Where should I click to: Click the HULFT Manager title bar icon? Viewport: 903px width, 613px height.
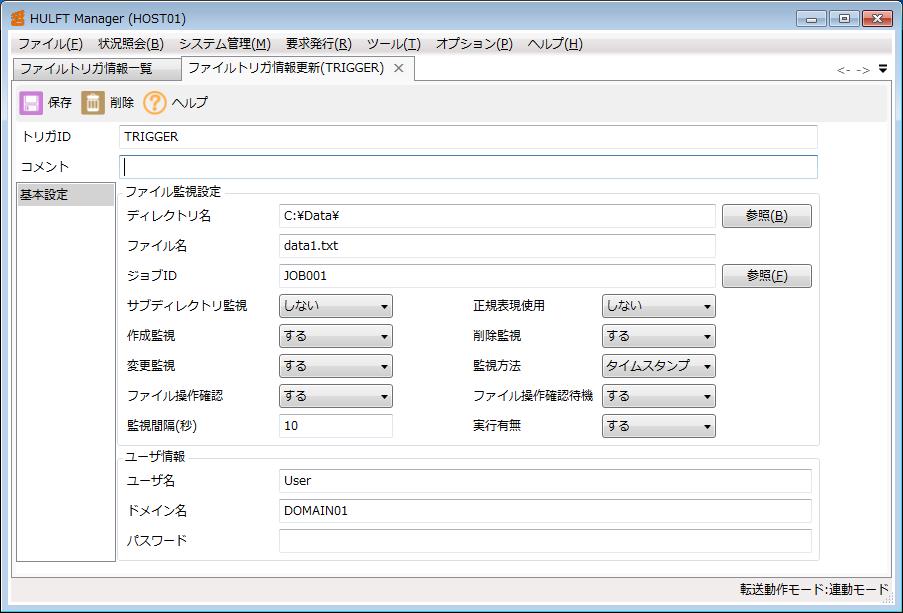click(18, 18)
